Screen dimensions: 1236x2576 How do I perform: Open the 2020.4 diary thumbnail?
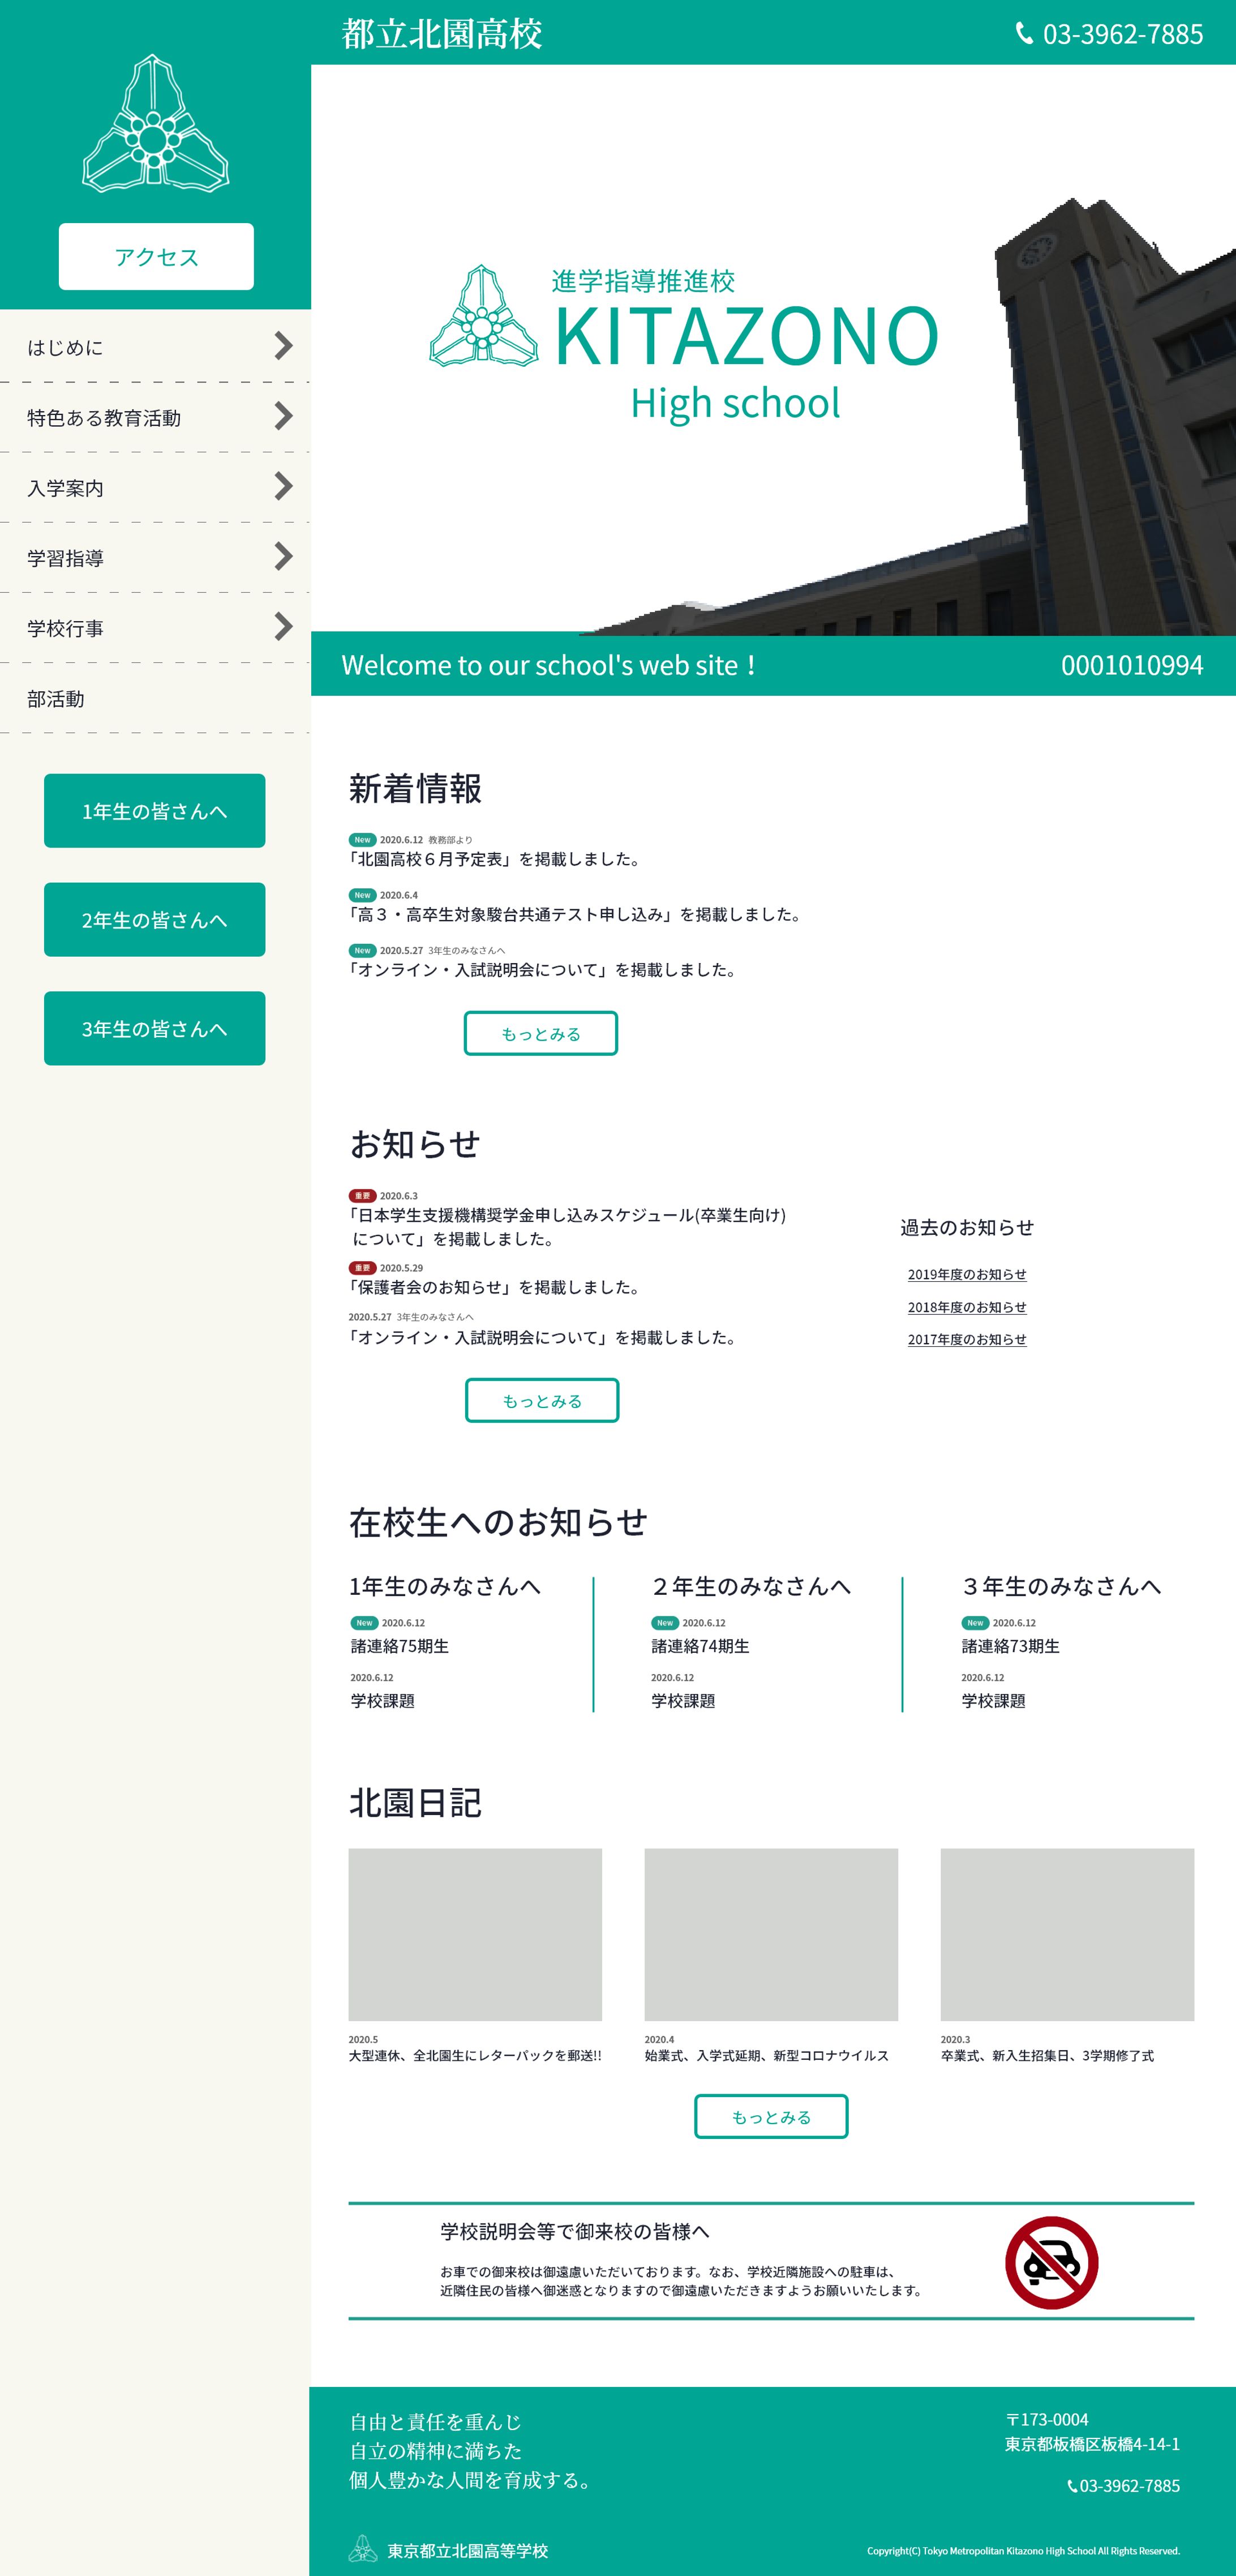coord(771,1934)
